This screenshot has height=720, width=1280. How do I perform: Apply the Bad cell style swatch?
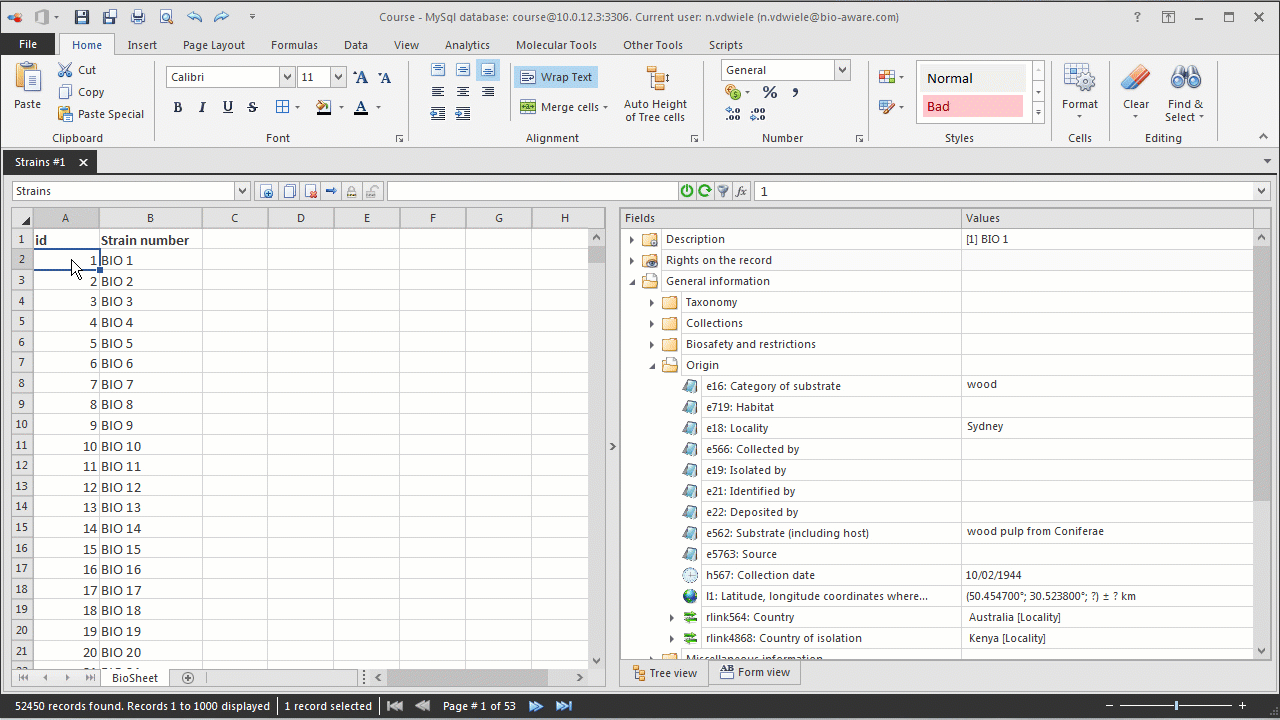(972, 106)
